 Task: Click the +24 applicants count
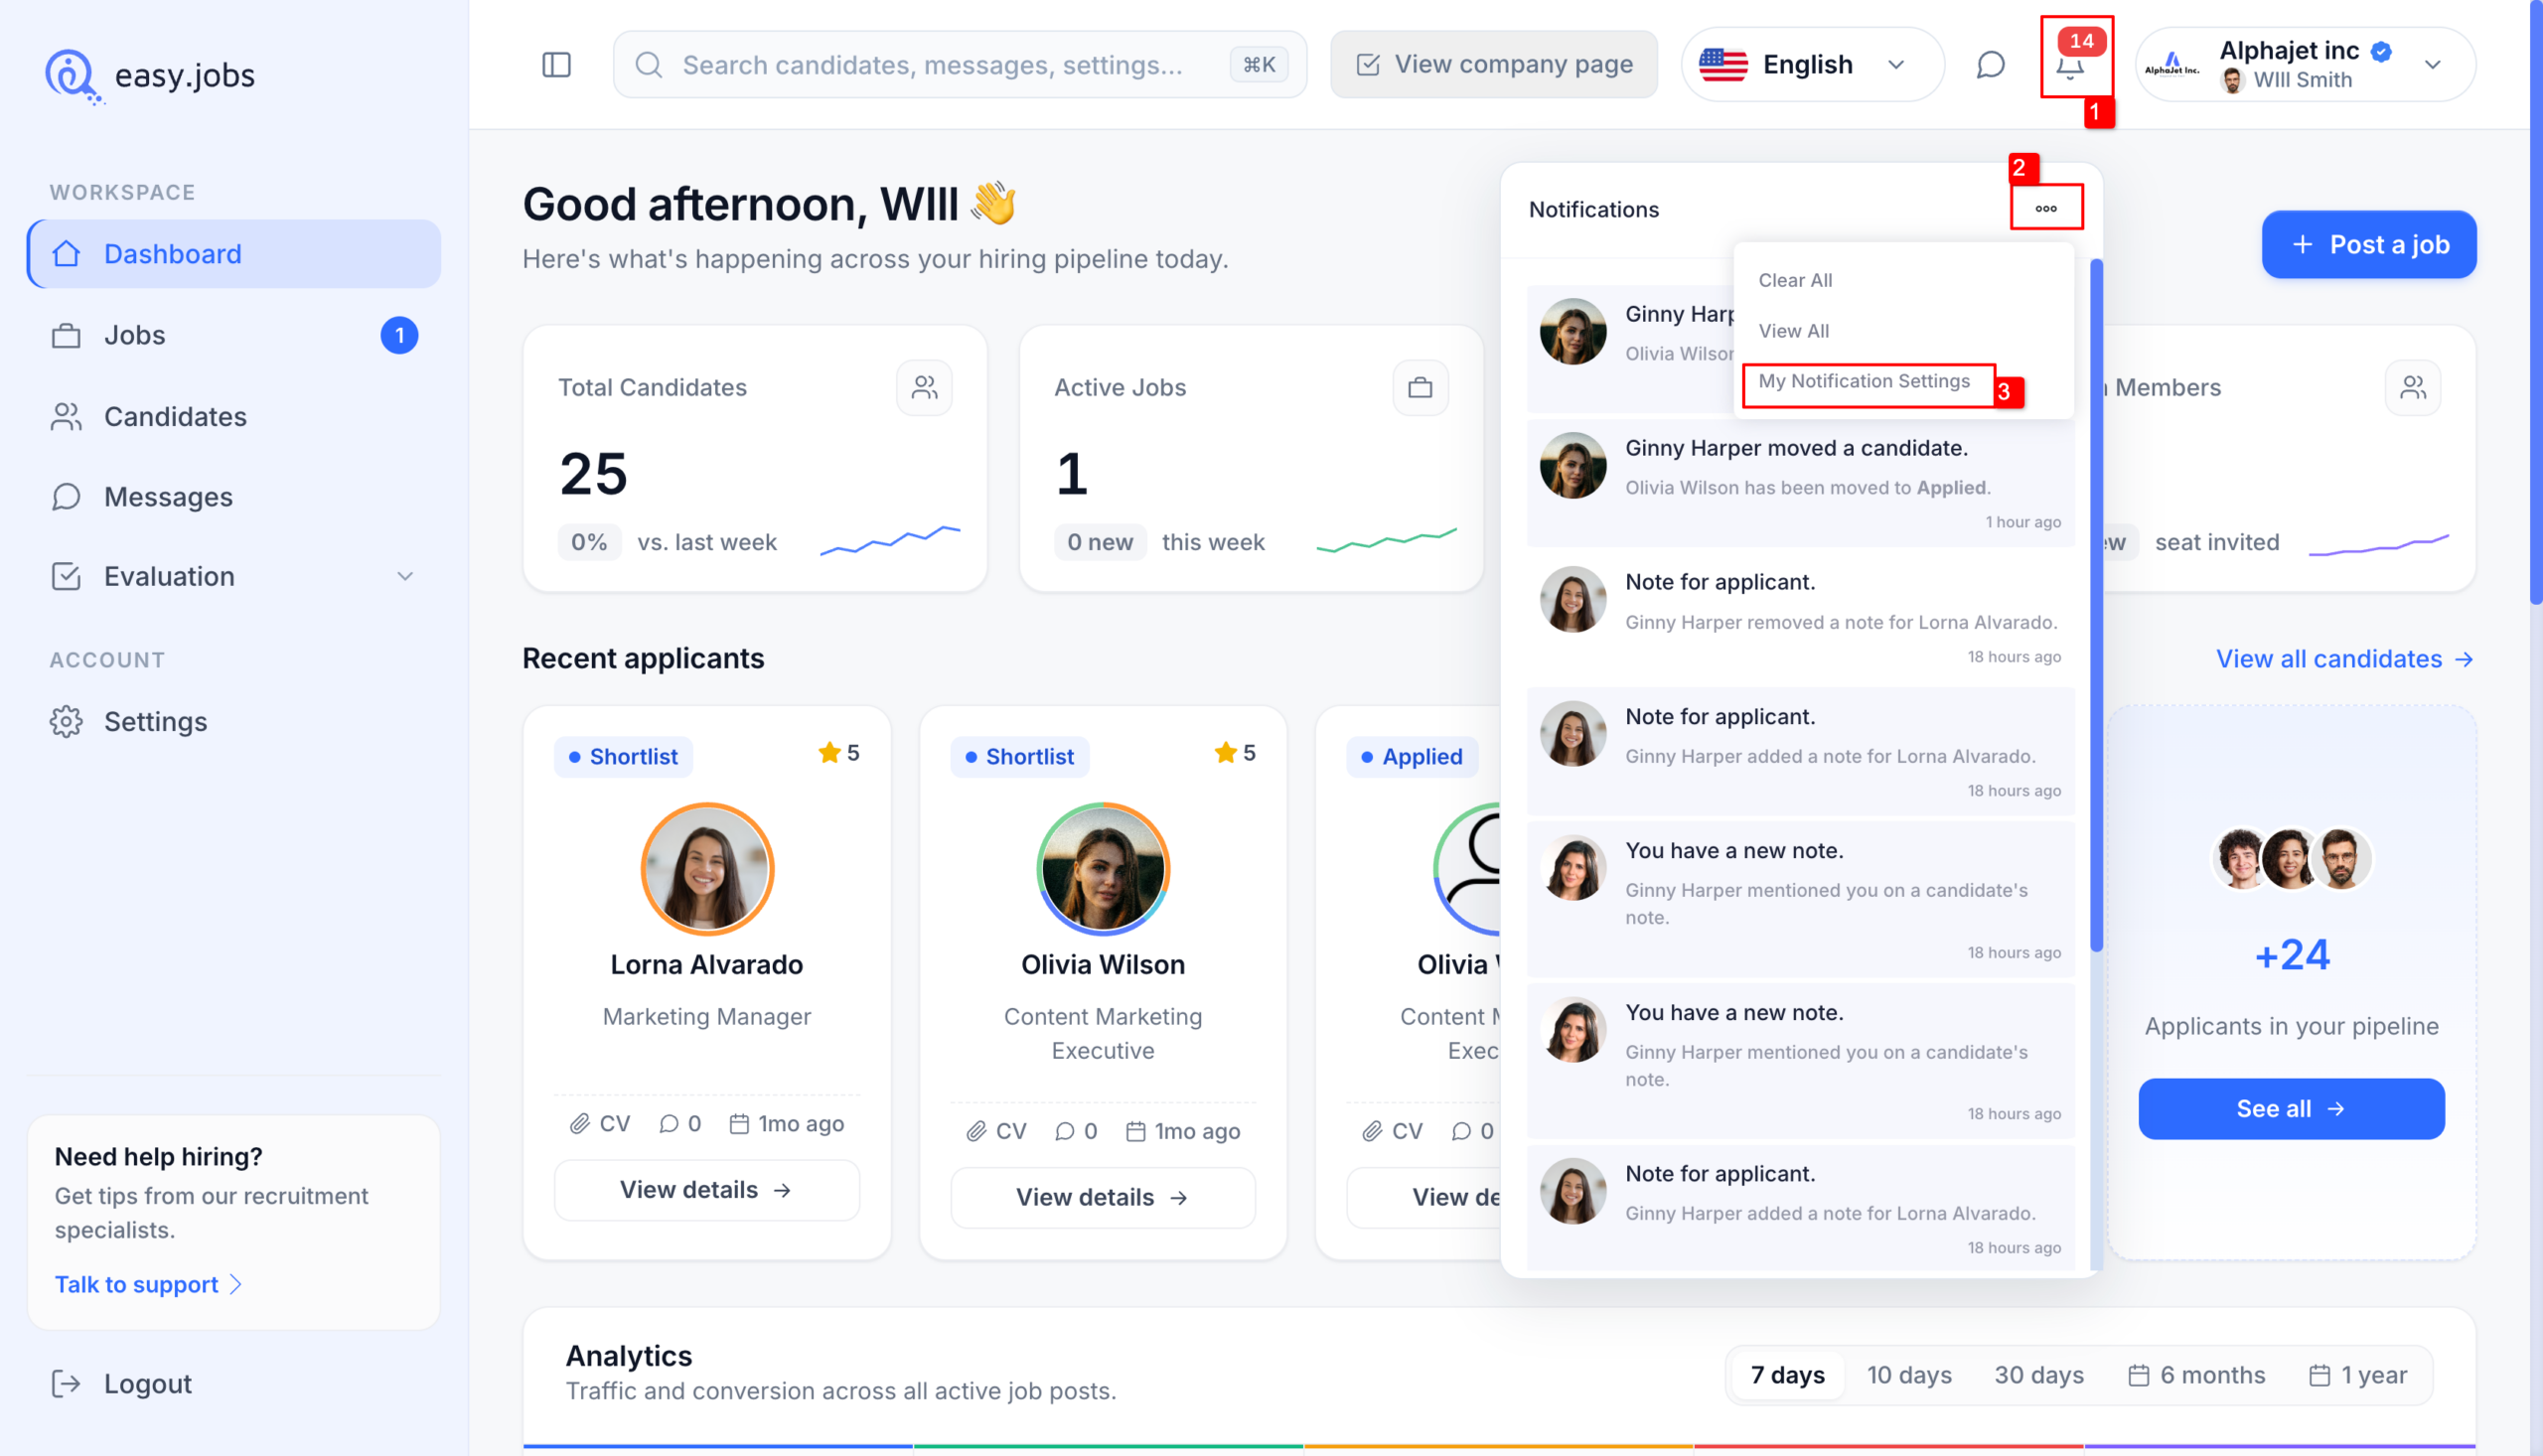point(2292,956)
